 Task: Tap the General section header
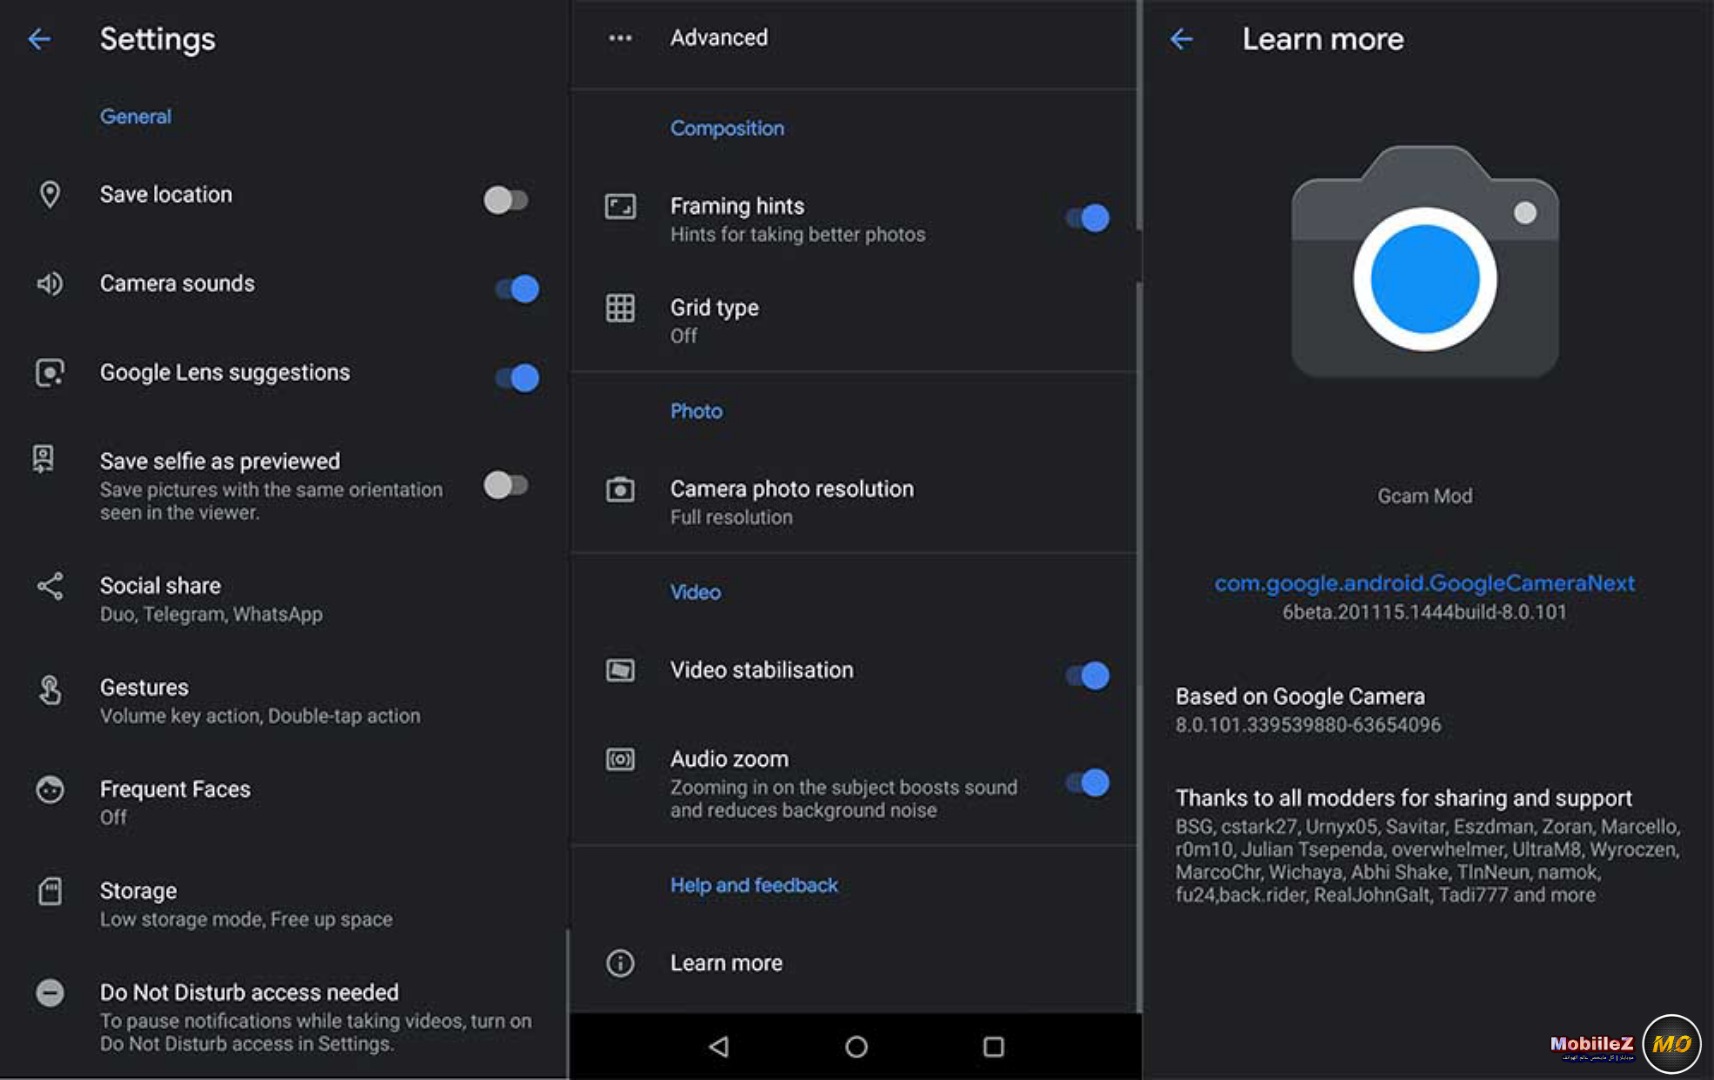(135, 116)
